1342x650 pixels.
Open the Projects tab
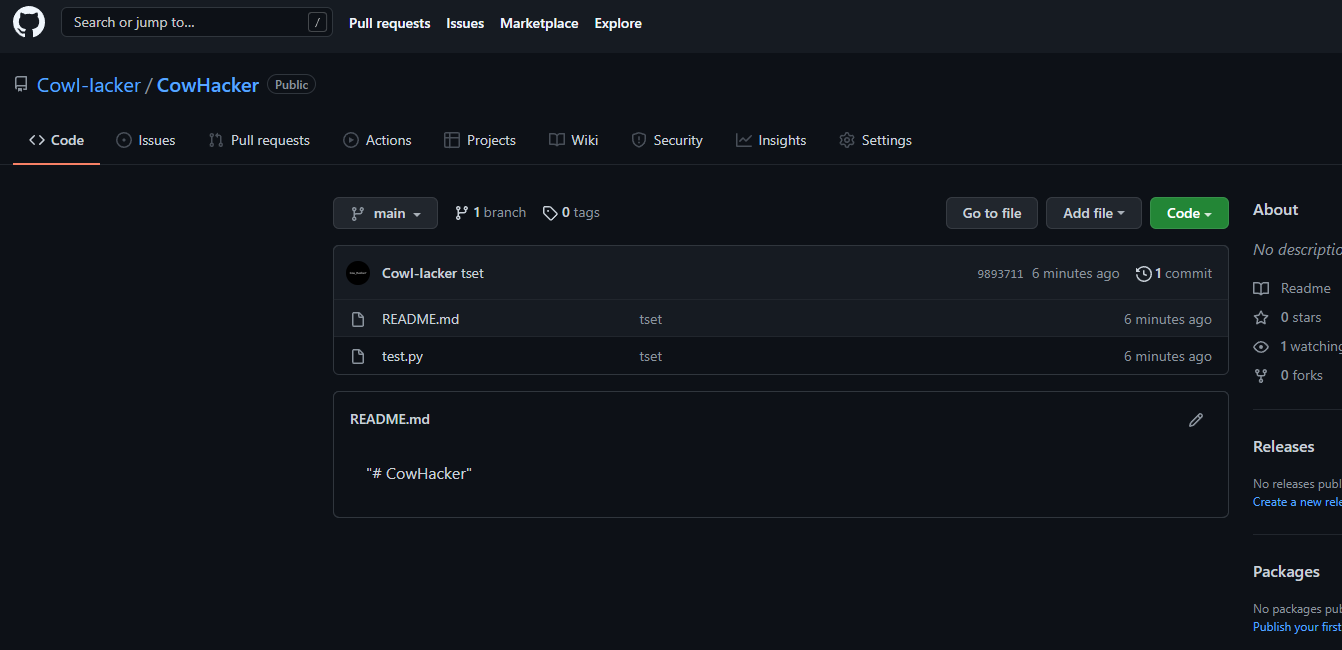click(480, 140)
